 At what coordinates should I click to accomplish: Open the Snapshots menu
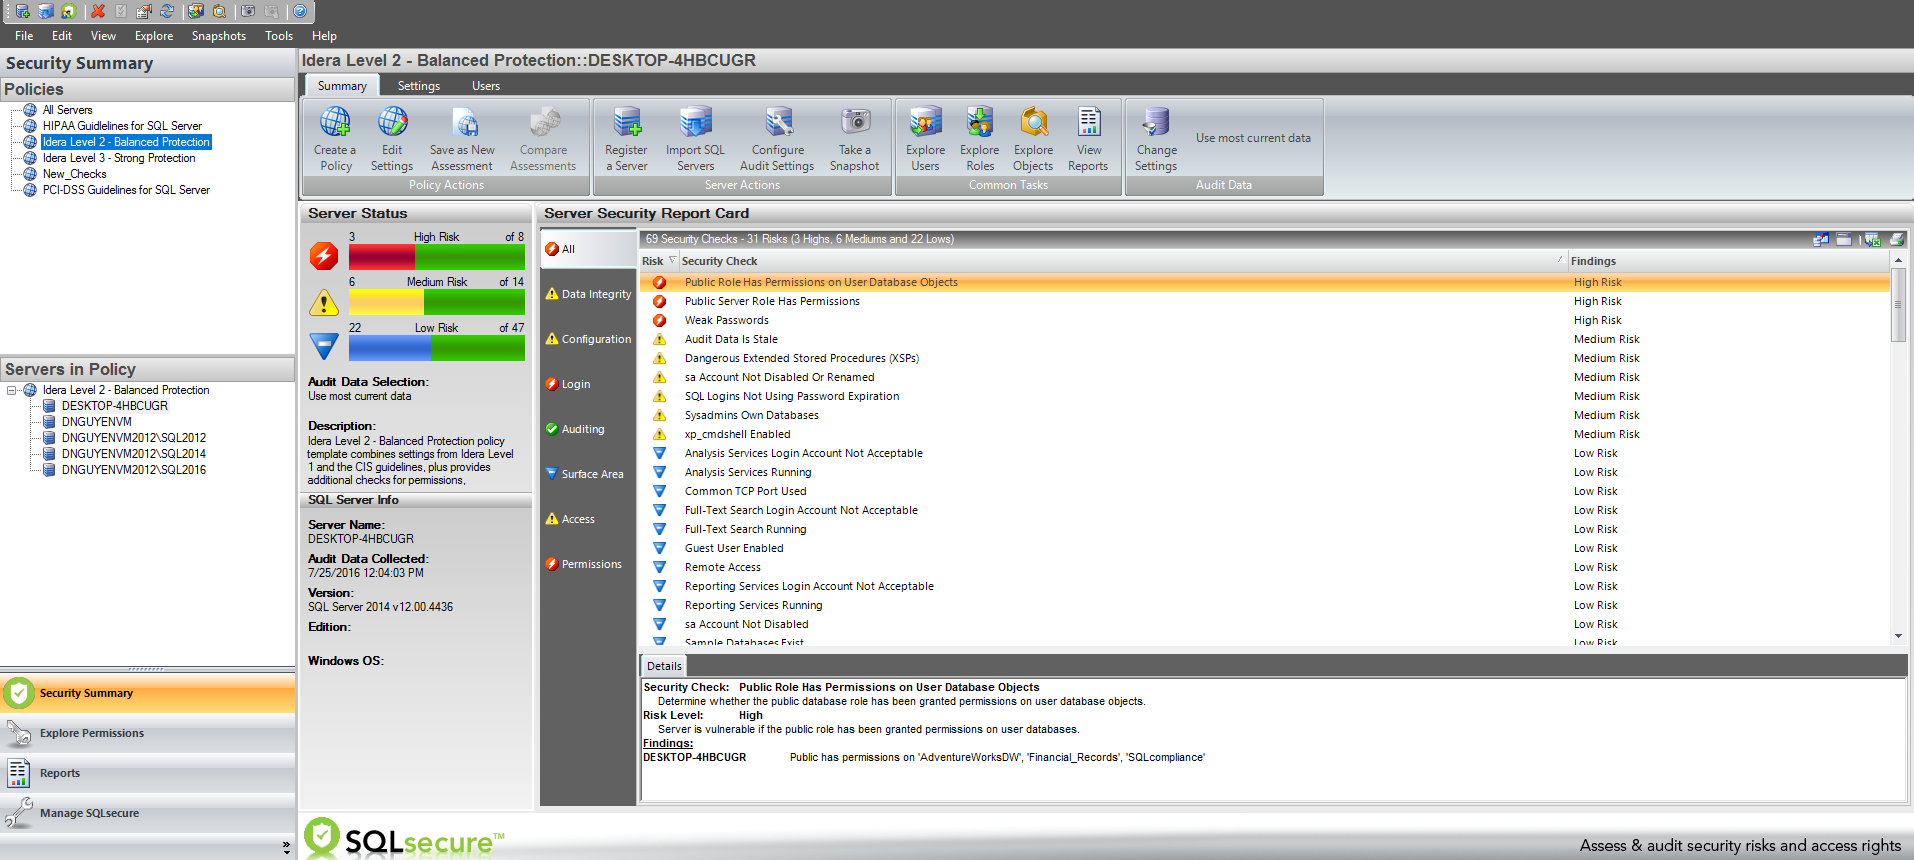[218, 36]
